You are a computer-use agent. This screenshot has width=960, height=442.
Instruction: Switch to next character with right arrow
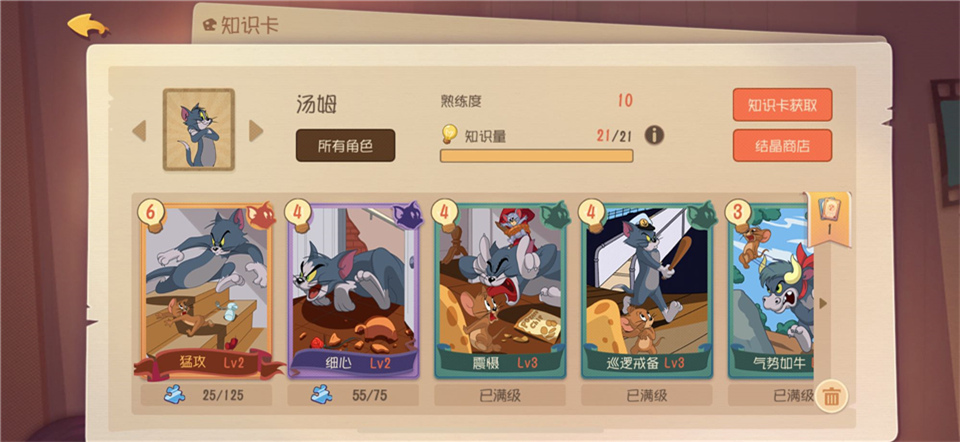click(256, 130)
